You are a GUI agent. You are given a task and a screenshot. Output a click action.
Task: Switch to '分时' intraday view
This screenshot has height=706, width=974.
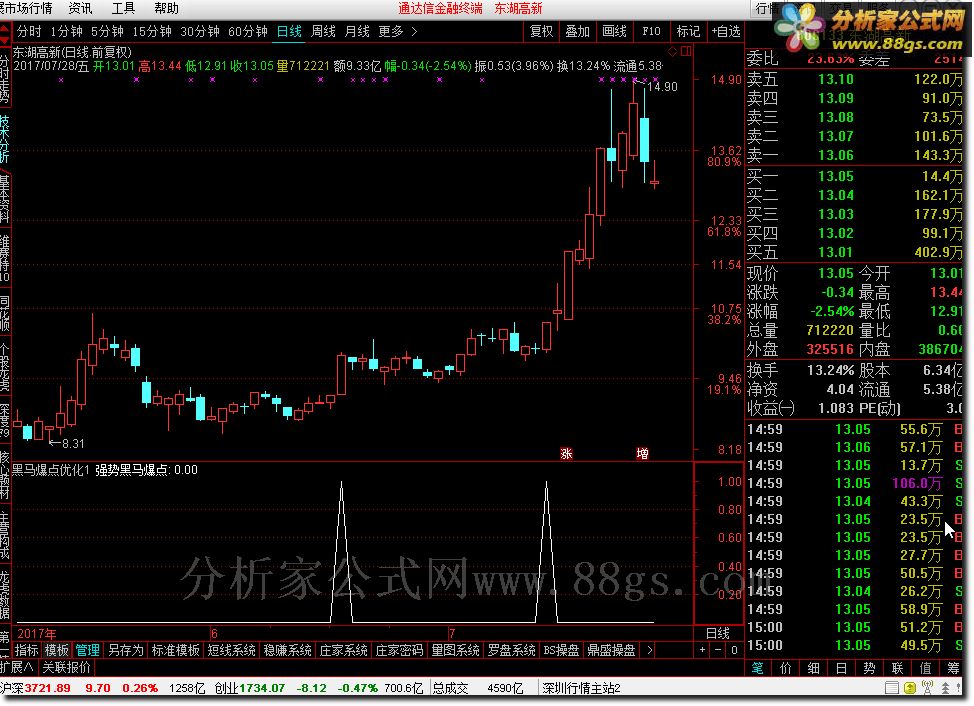click(29, 31)
